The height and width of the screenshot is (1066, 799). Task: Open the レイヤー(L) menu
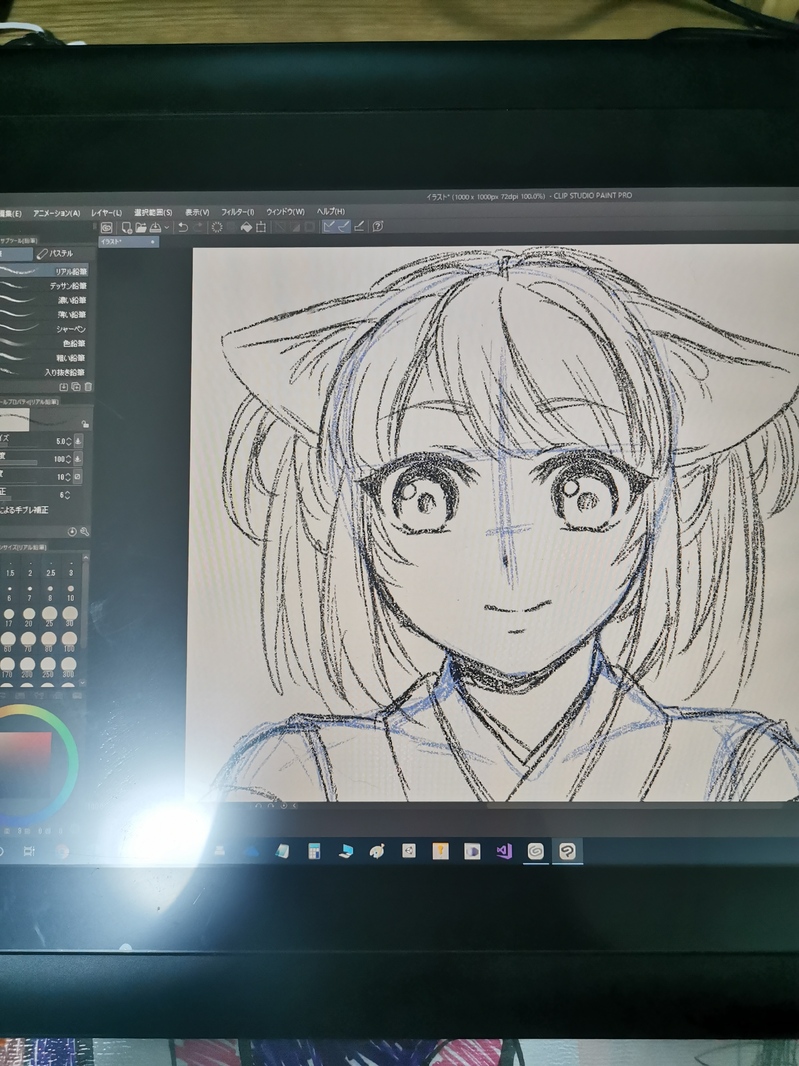coord(107,213)
